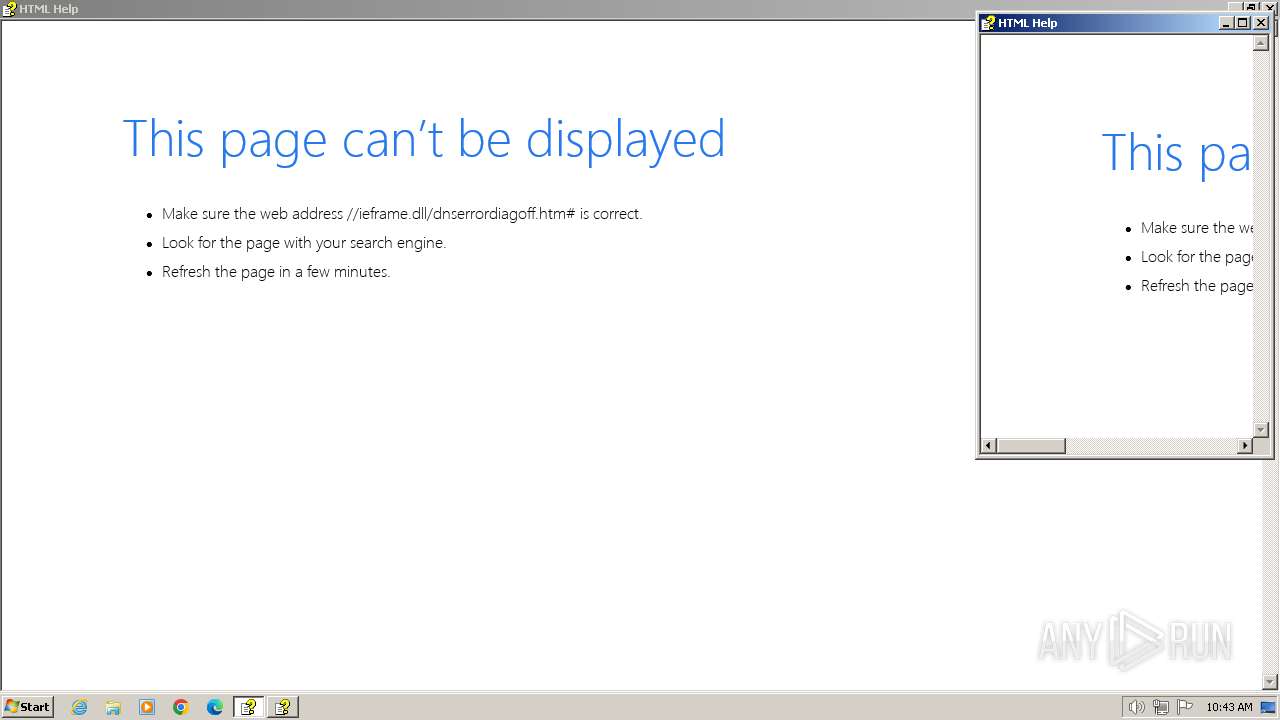This screenshot has width=1280, height=720.
Task: Click scroll-down arrow in small HTML Help window
Action: (1261, 429)
